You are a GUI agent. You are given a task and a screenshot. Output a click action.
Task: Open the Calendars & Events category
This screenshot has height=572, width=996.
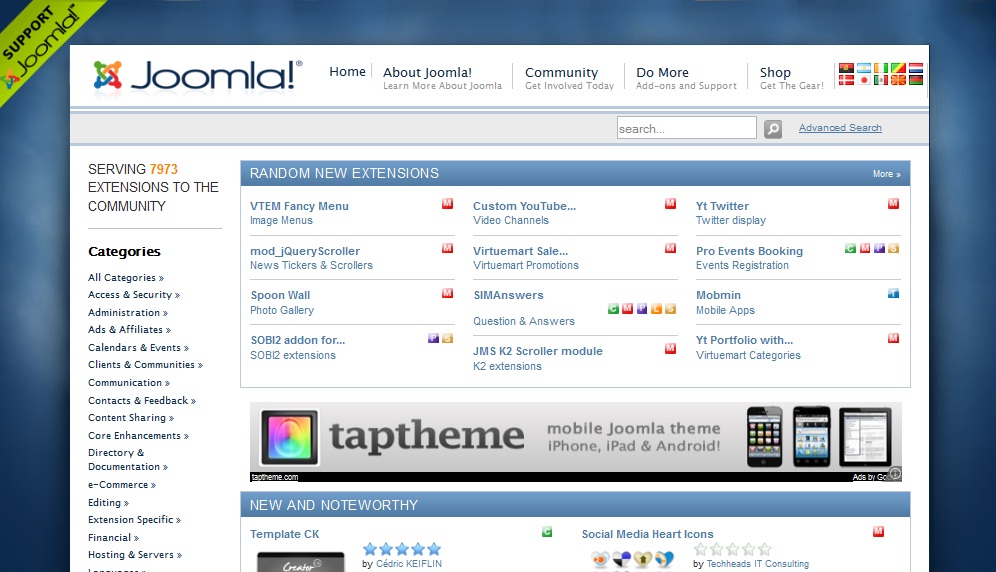click(138, 348)
